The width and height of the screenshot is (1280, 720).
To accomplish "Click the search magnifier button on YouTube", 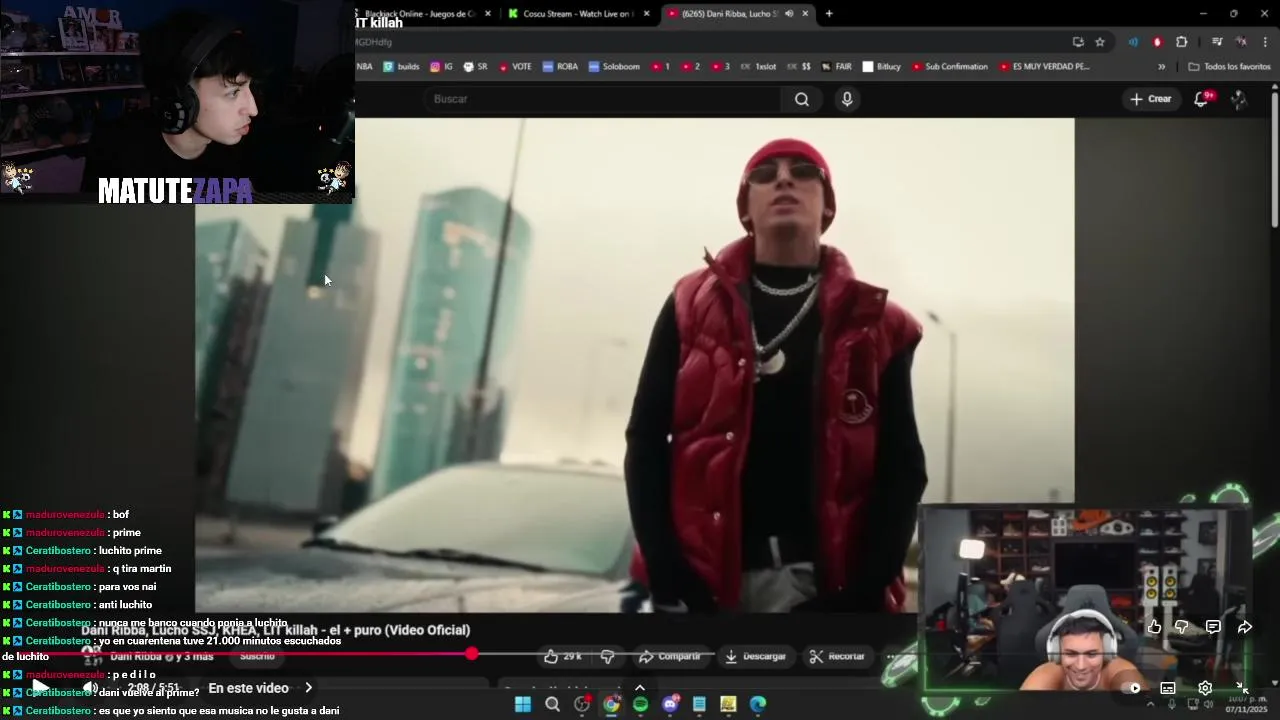I will [x=801, y=99].
